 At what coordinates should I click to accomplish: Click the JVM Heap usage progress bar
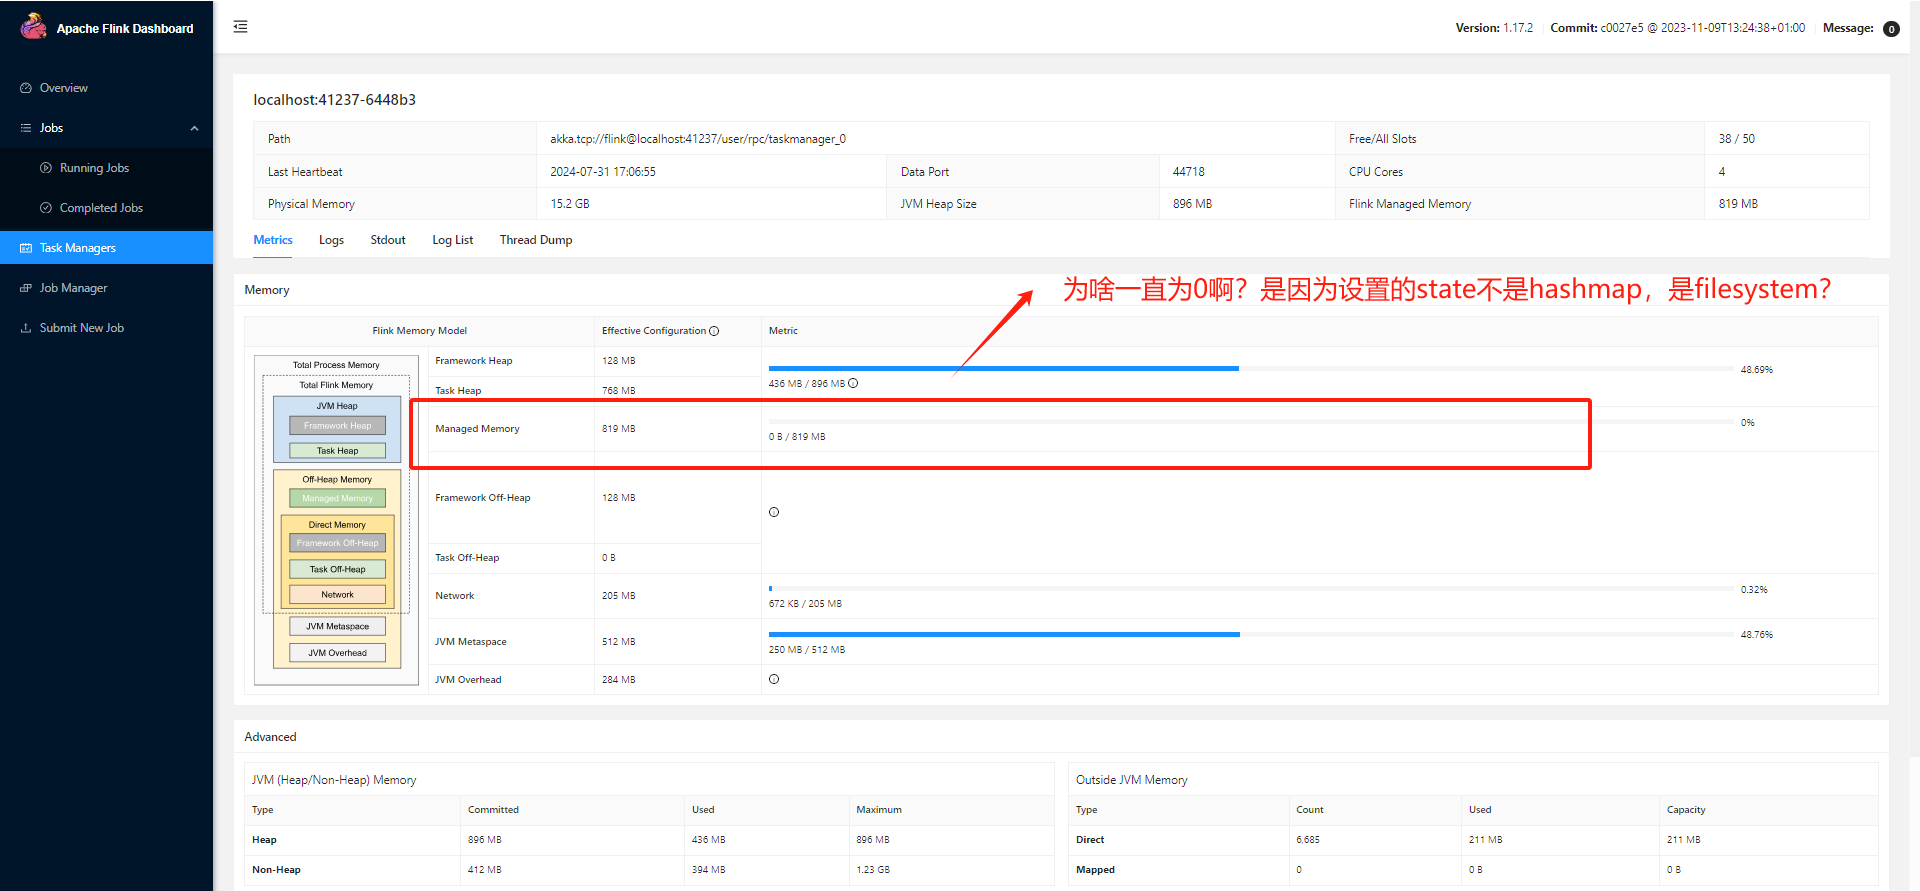tap(1250, 369)
